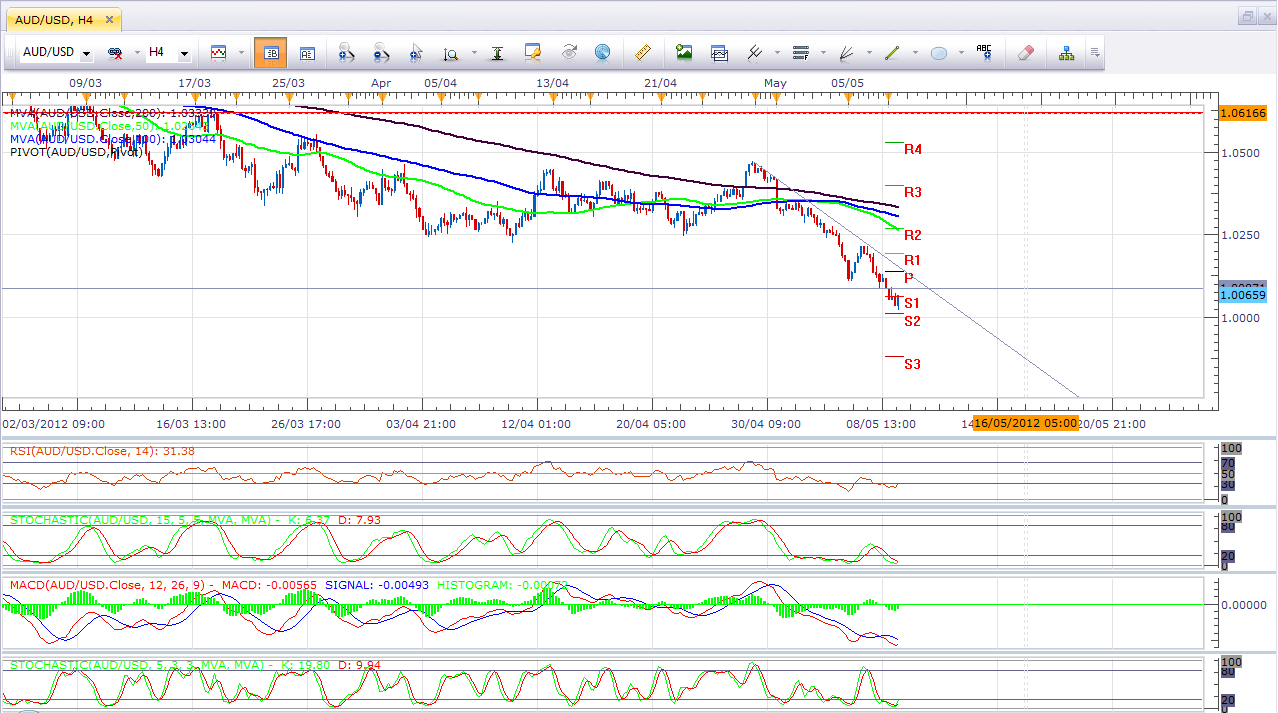The width and height of the screenshot is (1278, 713).
Task: Click the R1 pivot resistance label
Action: coord(913,260)
